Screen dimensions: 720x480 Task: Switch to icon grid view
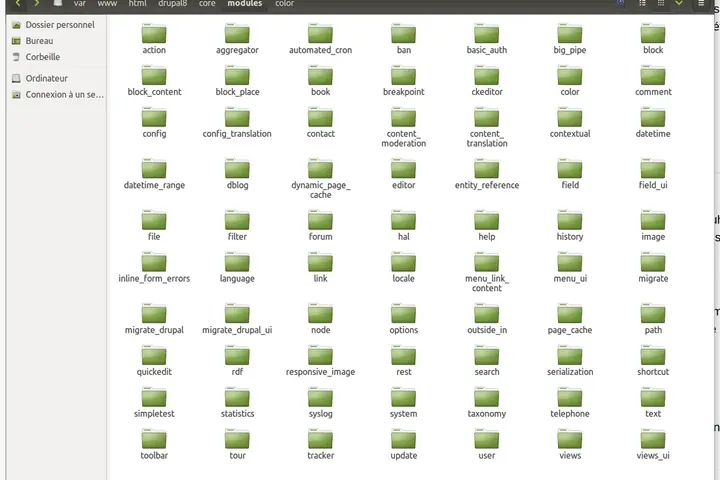[x=661, y=3]
